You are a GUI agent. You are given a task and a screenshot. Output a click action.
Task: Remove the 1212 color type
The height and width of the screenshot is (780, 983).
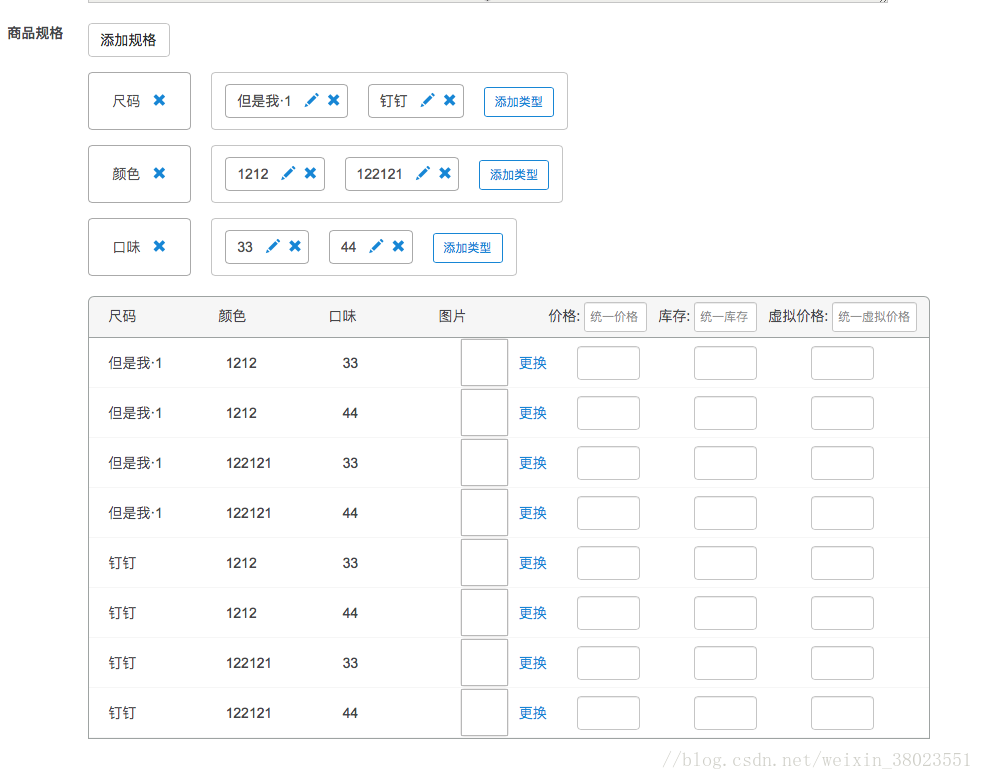click(x=310, y=173)
